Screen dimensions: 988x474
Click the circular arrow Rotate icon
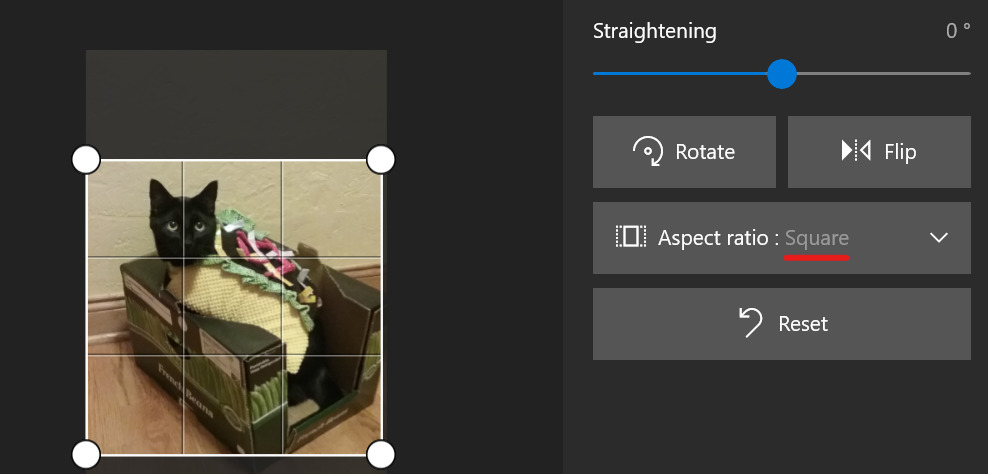coord(649,152)
